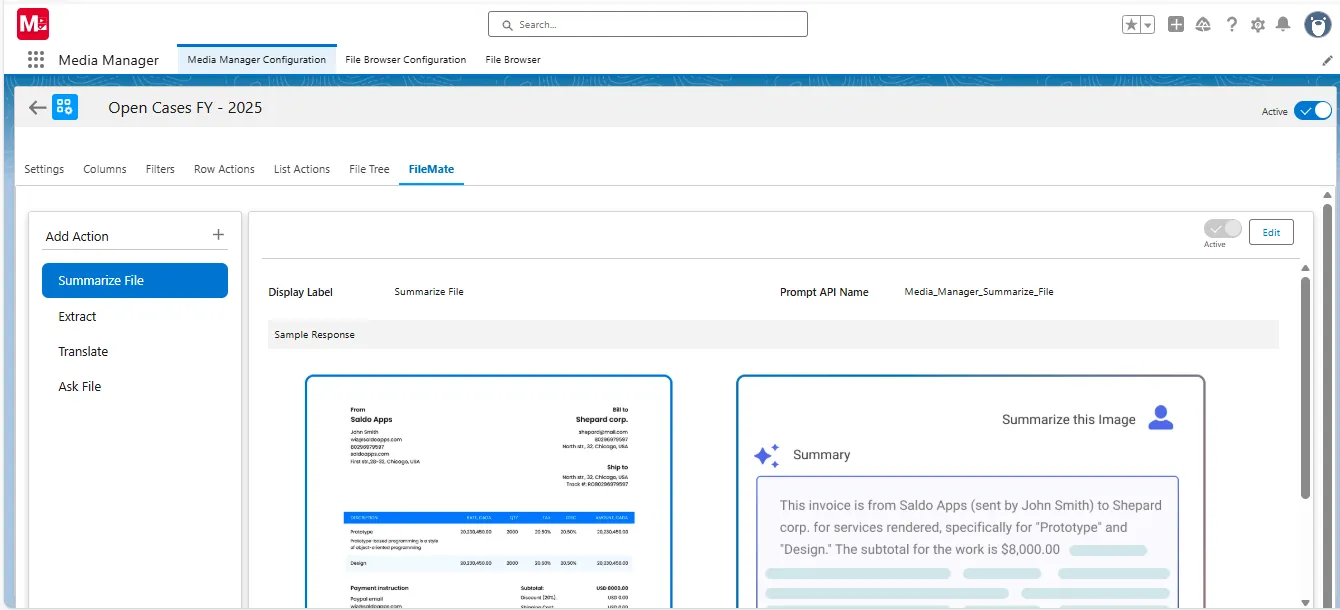
Task: Open the Help question mark icon
Action: pyautogui.click(x=1232, y=25)
